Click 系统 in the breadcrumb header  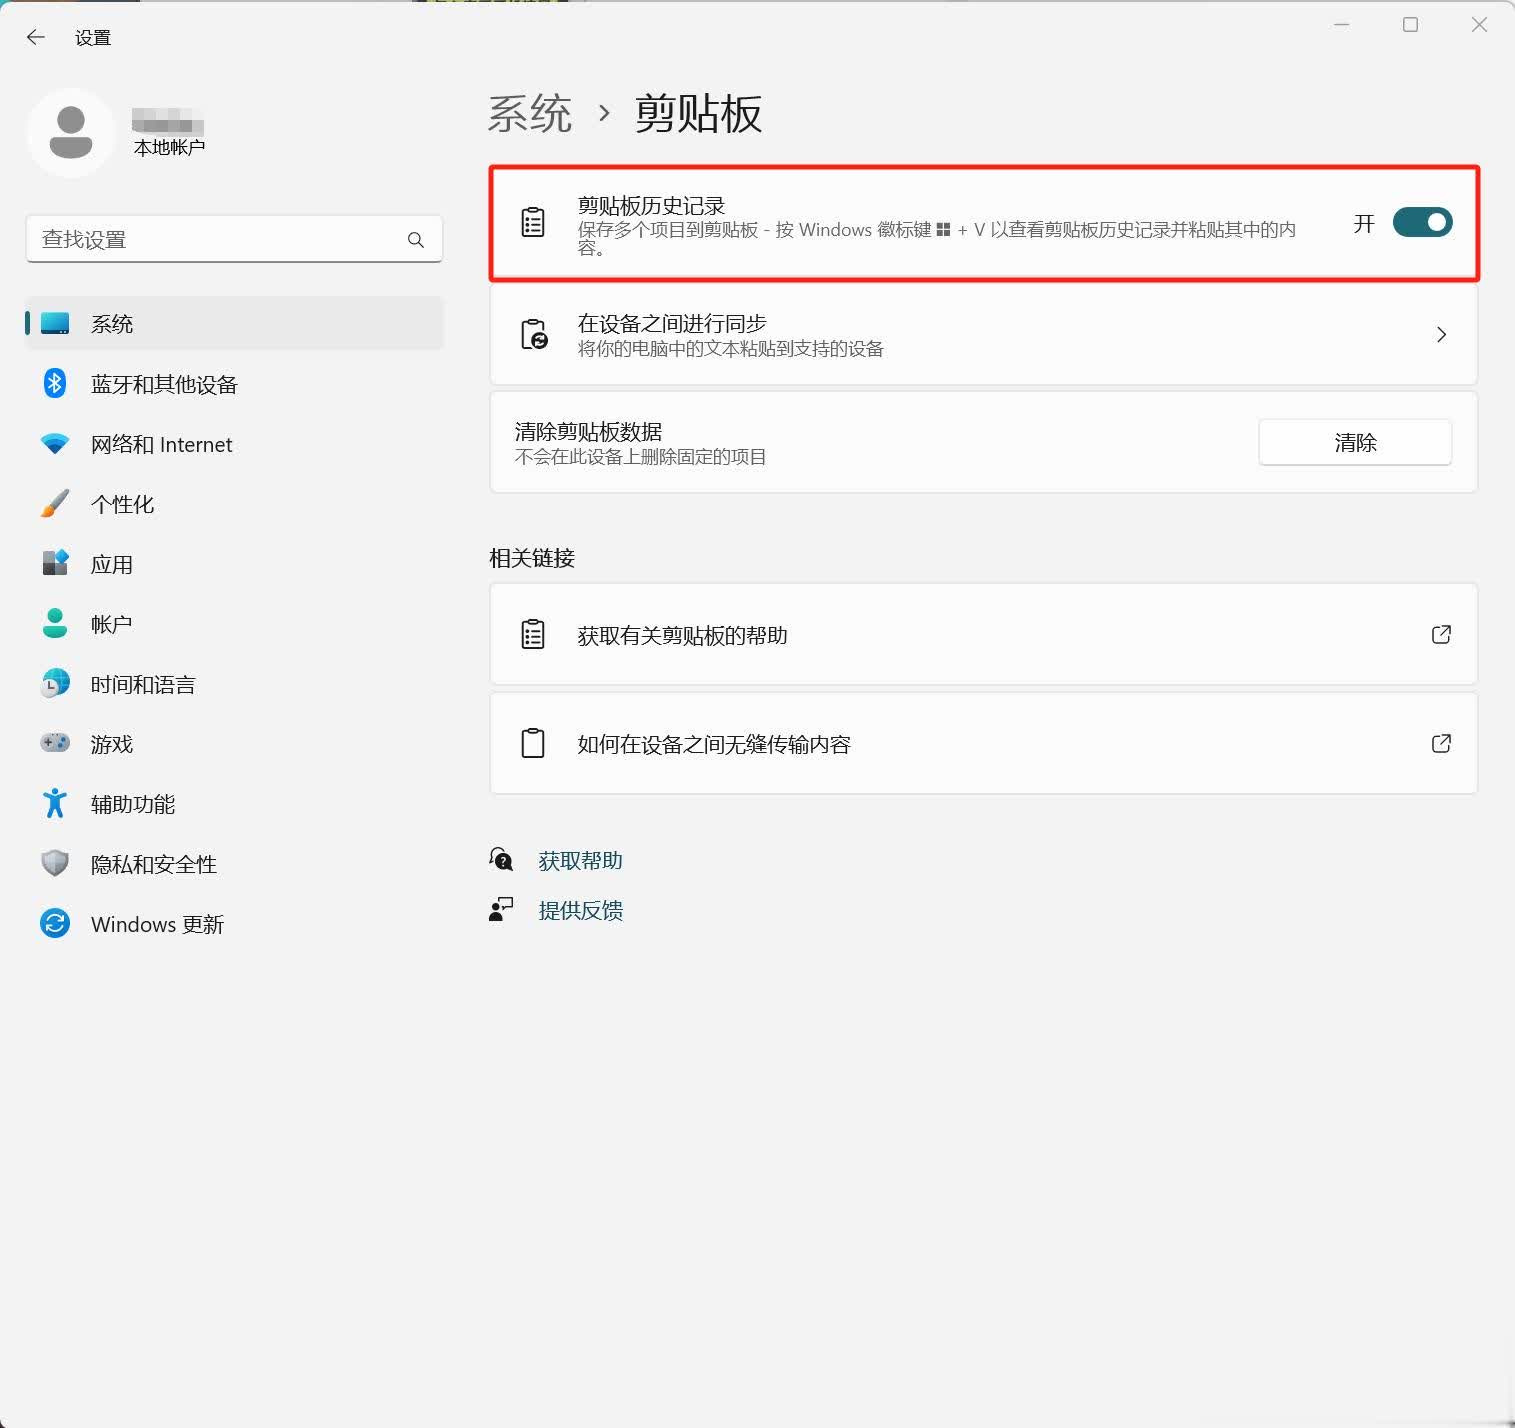(530, 114)
